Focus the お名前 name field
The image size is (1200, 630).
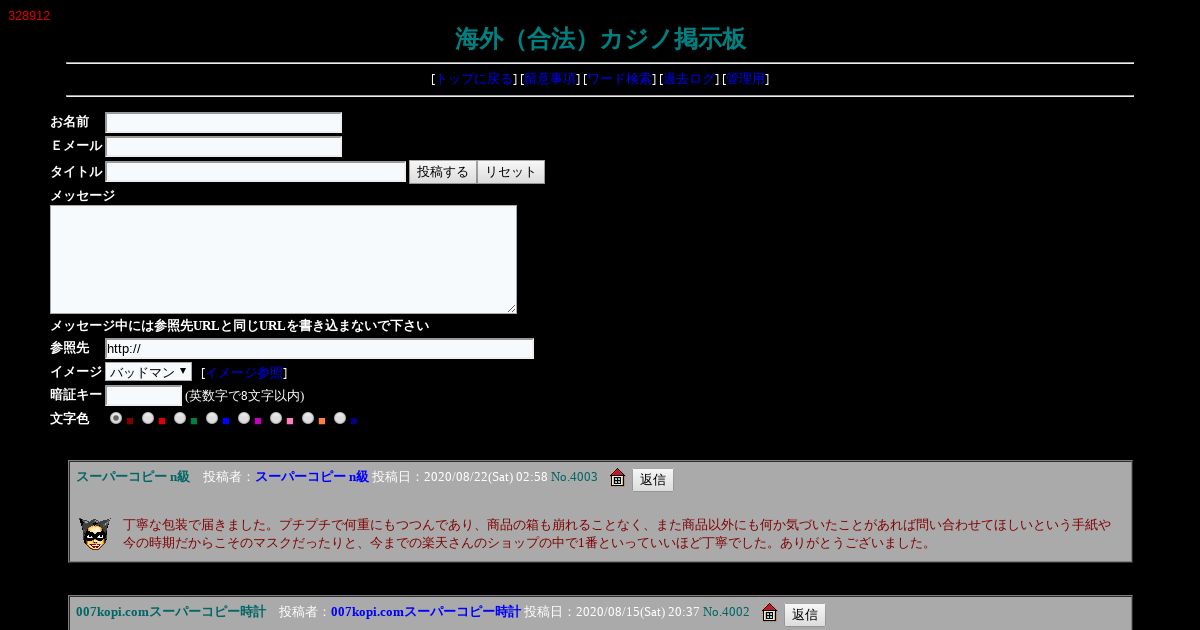coord(224,123)
